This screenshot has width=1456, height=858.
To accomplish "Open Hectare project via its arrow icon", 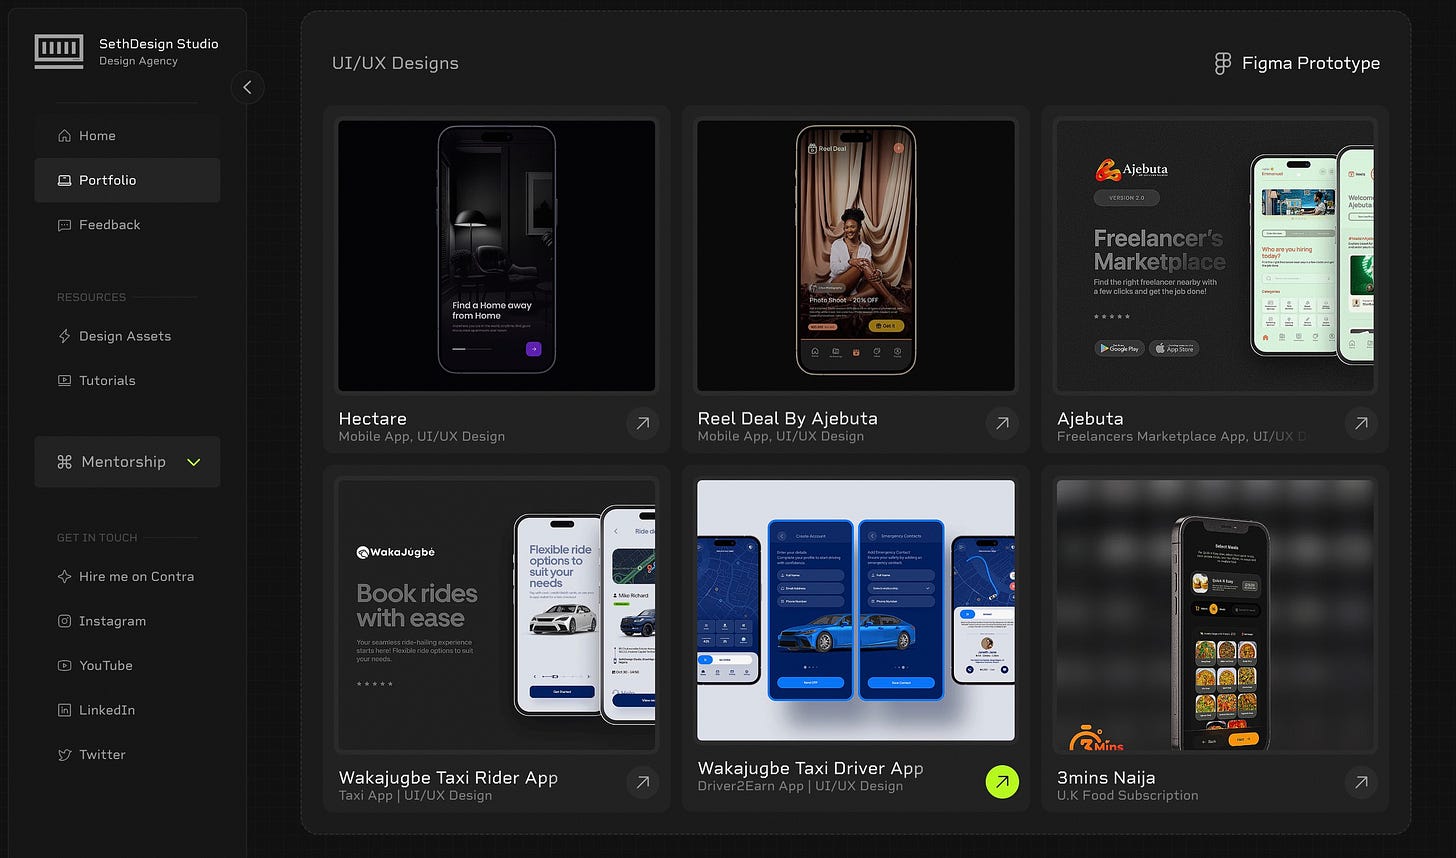I will coord(643,424).
